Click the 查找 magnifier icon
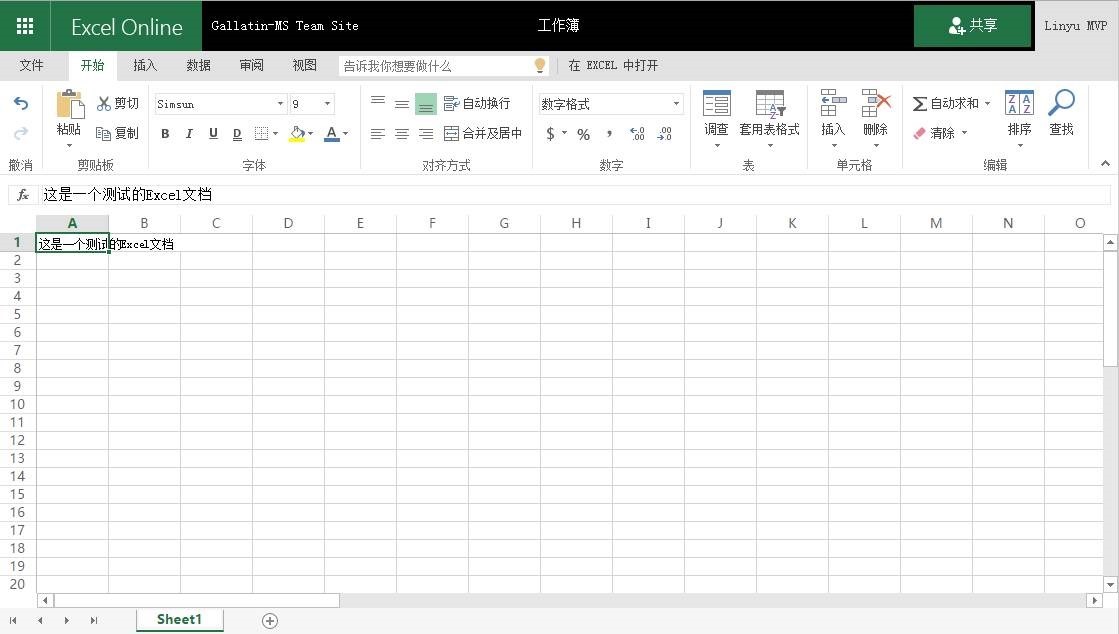Image resolution: width=1119 pixels, height=634 pixels. [1061, 103]
